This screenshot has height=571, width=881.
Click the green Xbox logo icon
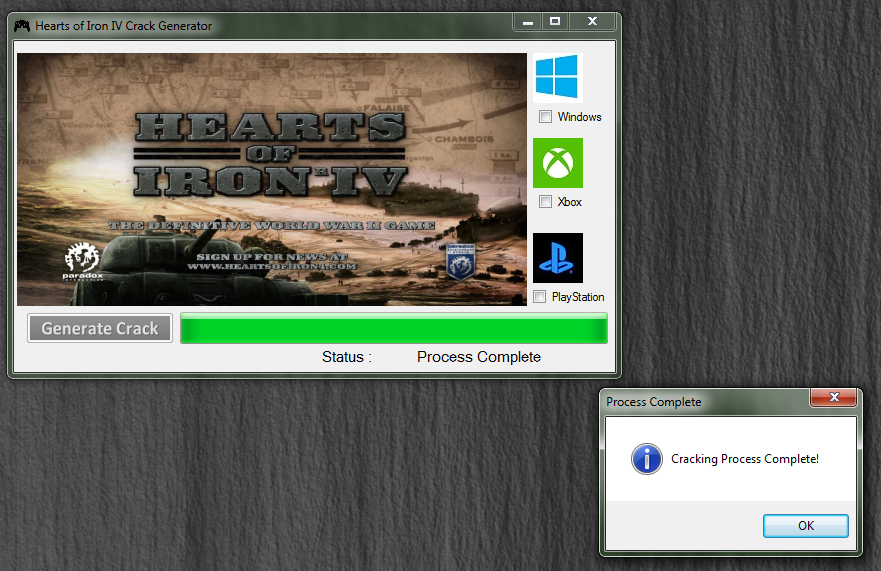557,163
